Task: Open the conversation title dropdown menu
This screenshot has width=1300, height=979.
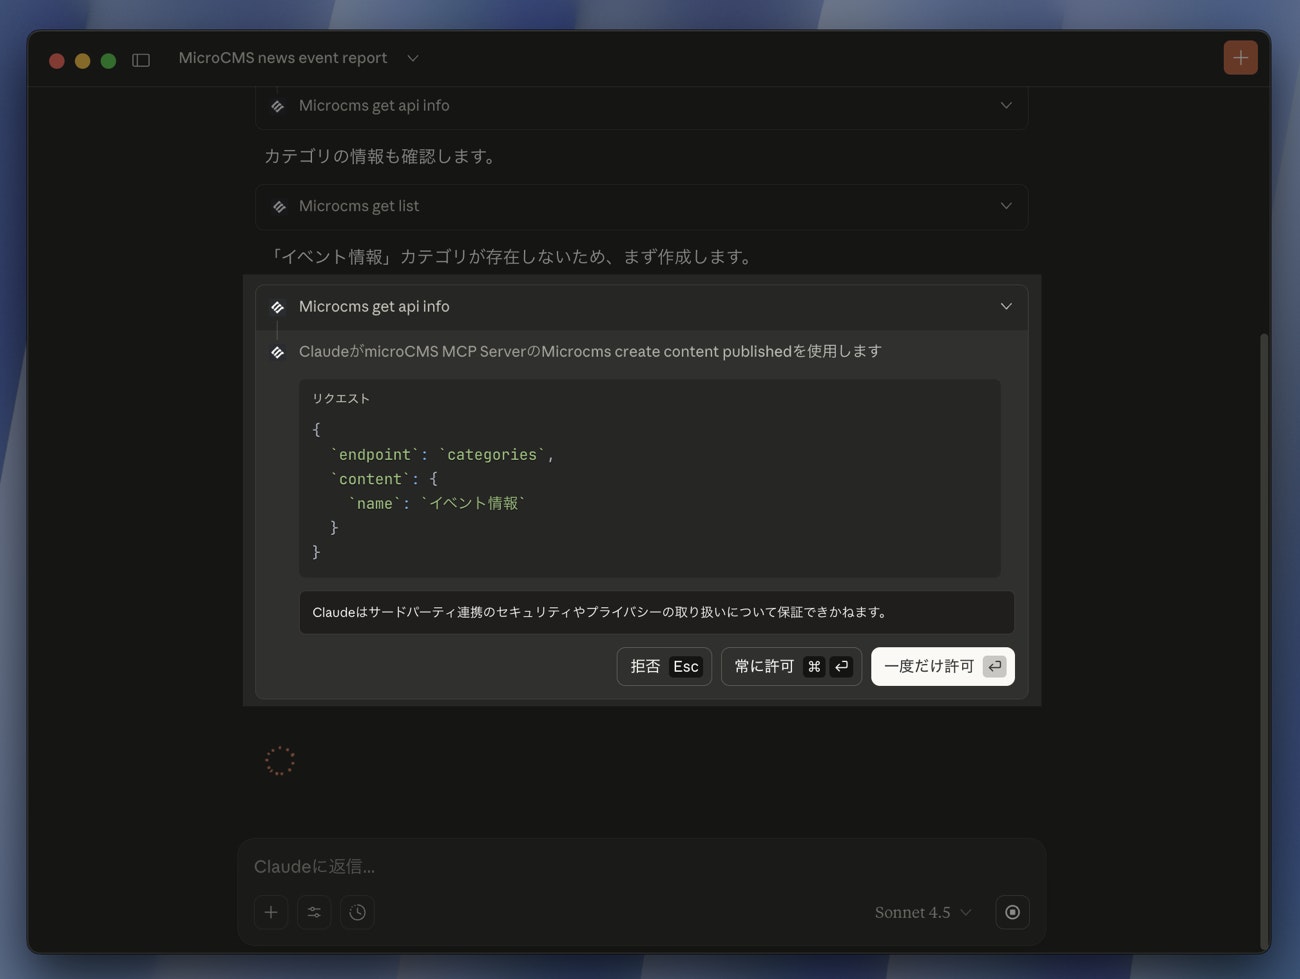Action: 412,58
